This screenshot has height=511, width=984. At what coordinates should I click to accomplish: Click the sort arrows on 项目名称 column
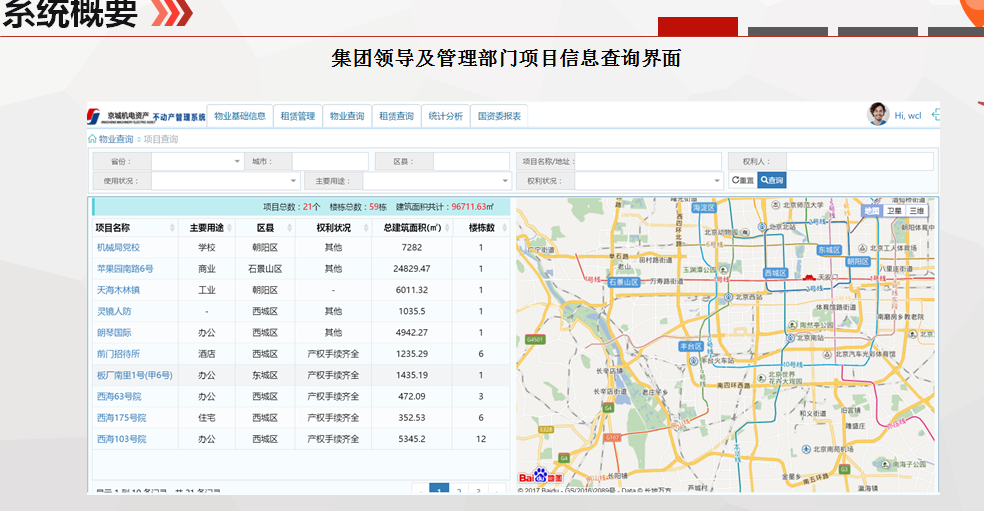(x=171, y=228)
